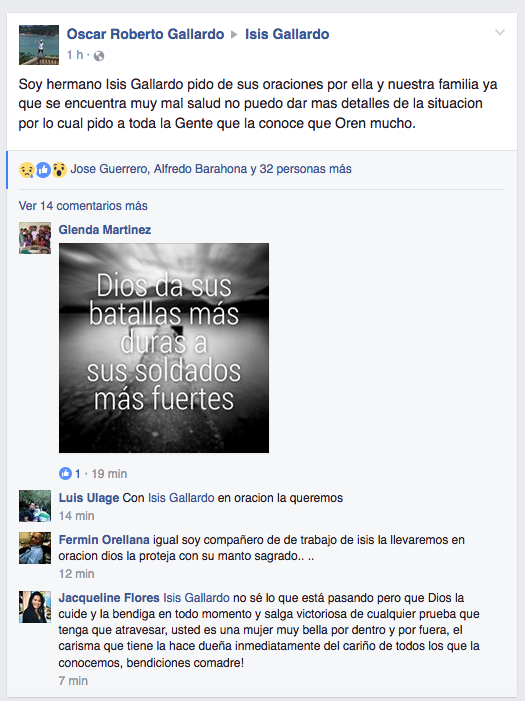Expand Ver 14 comentarios más
525x701 pixels.
pyautogui.click(x=83, y=206)
